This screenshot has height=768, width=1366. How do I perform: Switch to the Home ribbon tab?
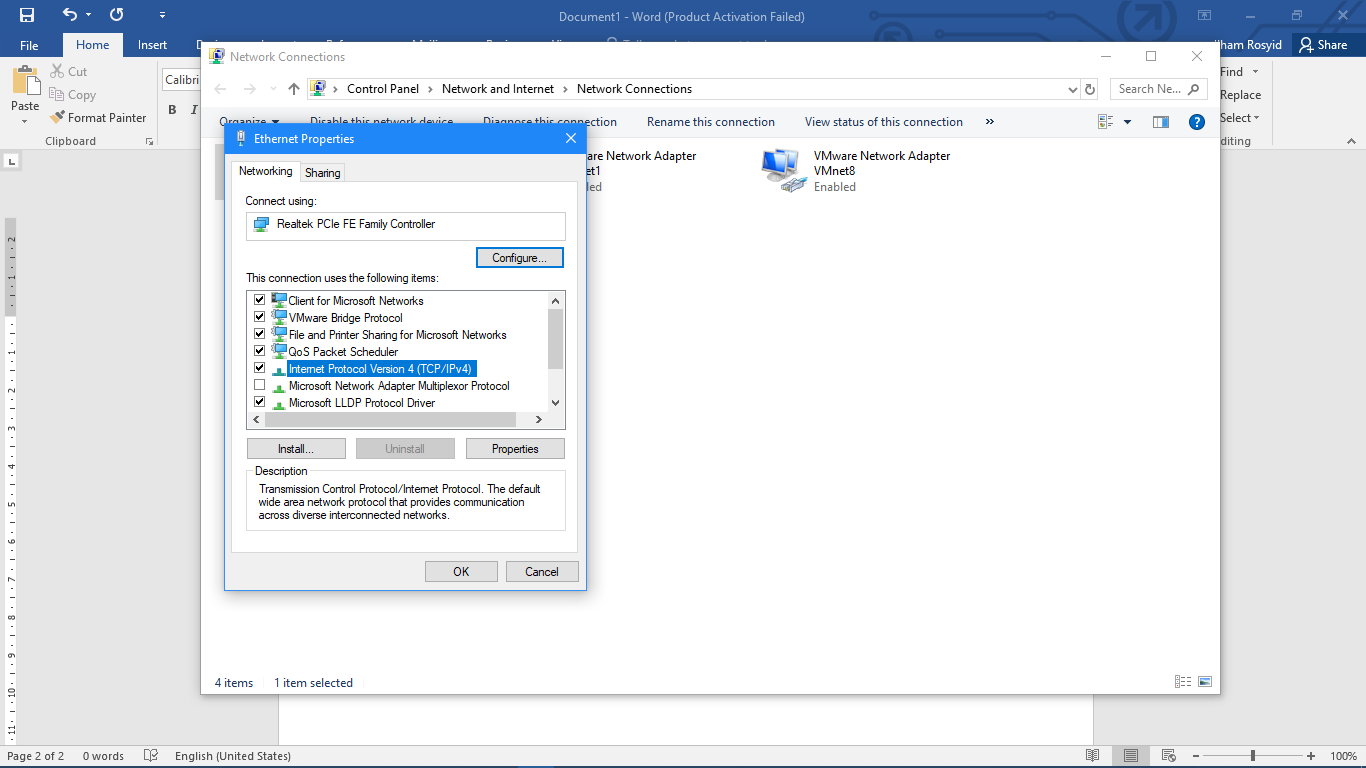click(x=92, y=45)
